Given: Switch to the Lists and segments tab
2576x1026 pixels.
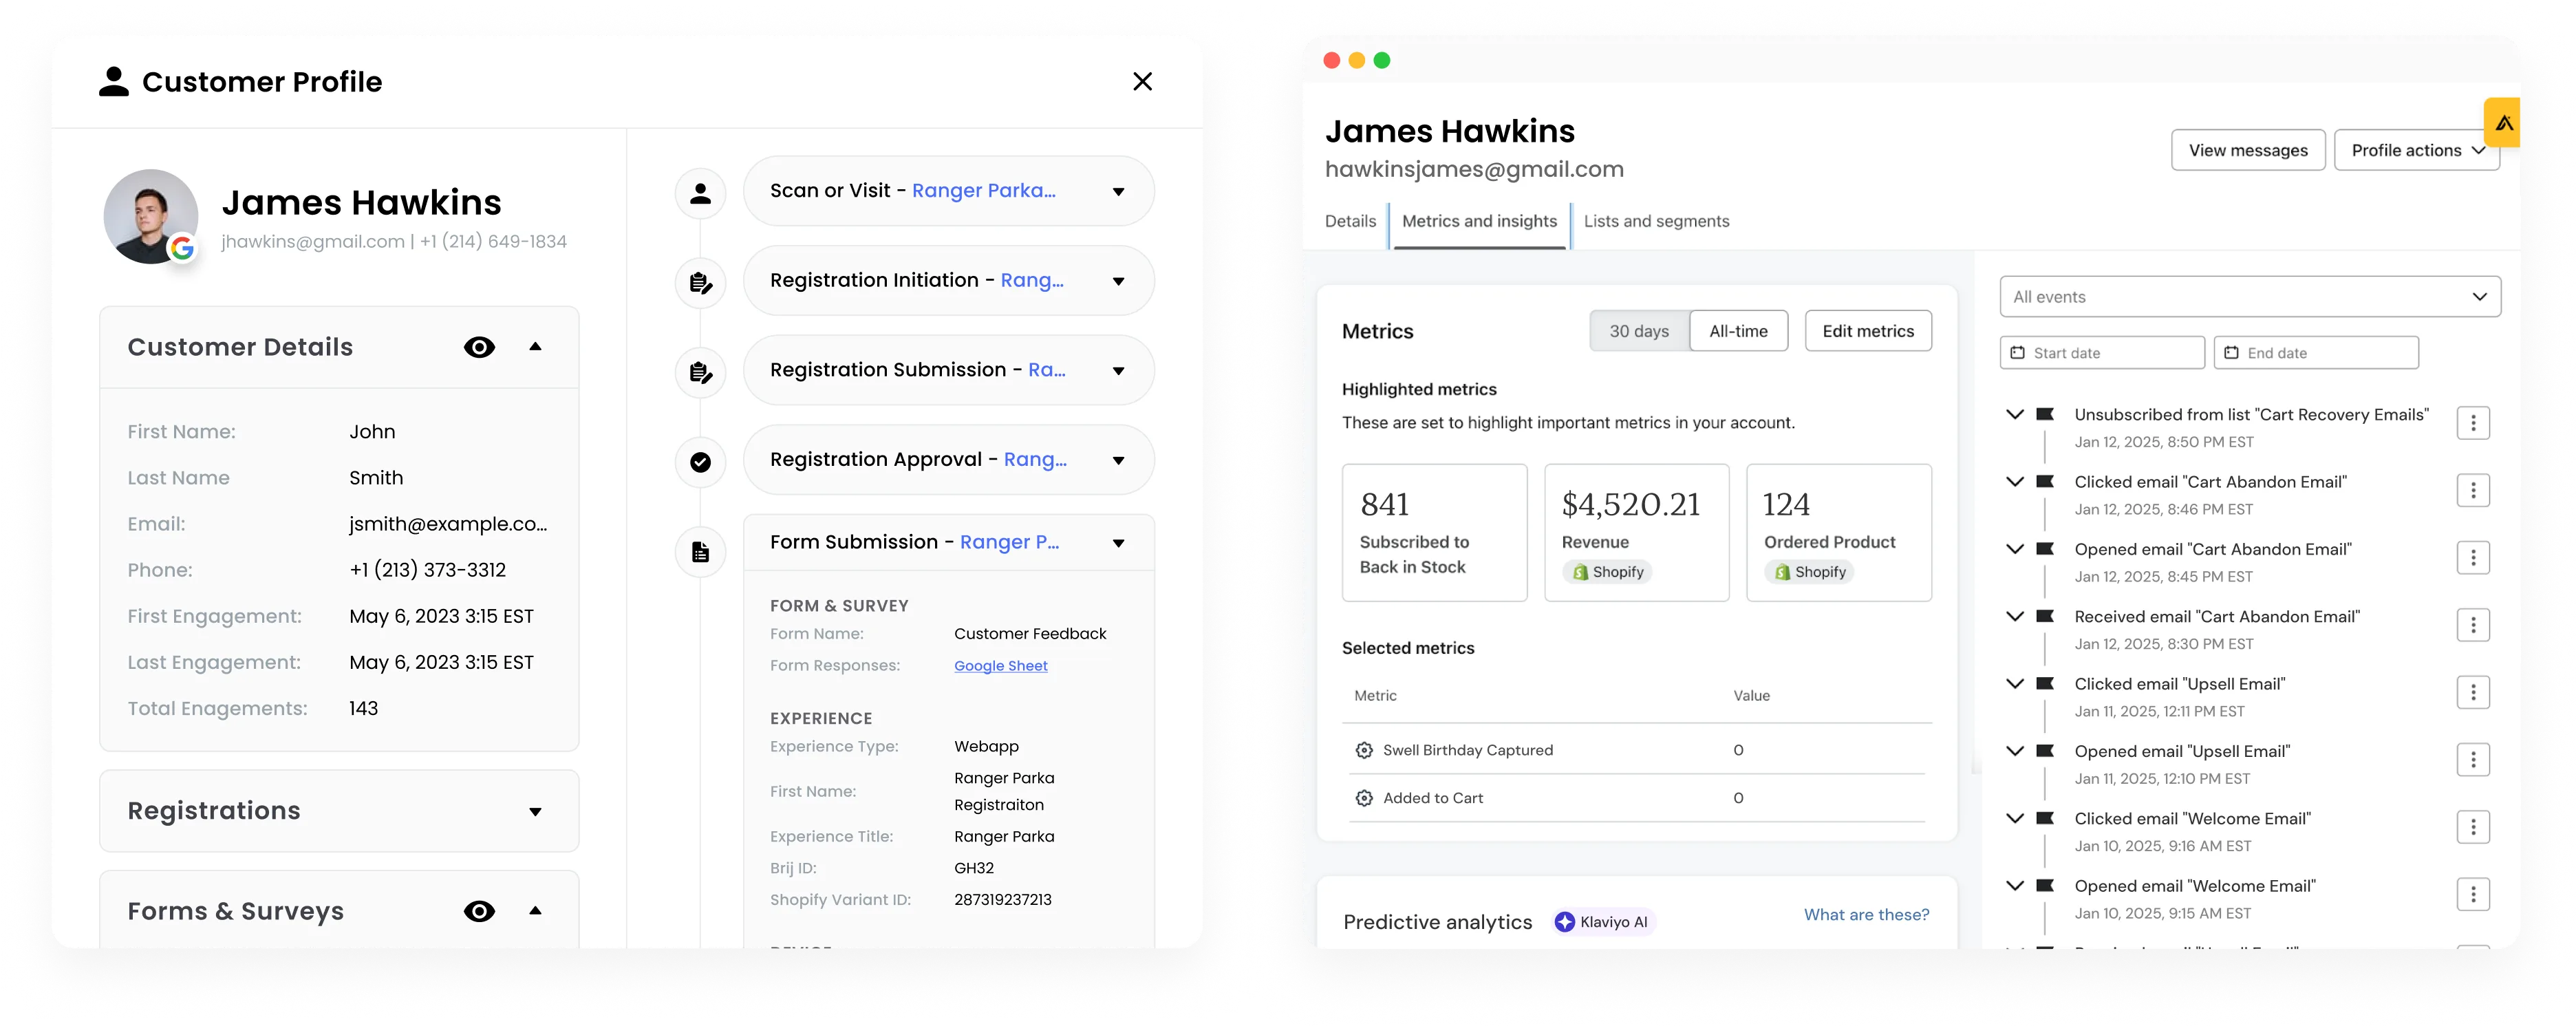Looking at the screenshot, I should [1655, 221].
